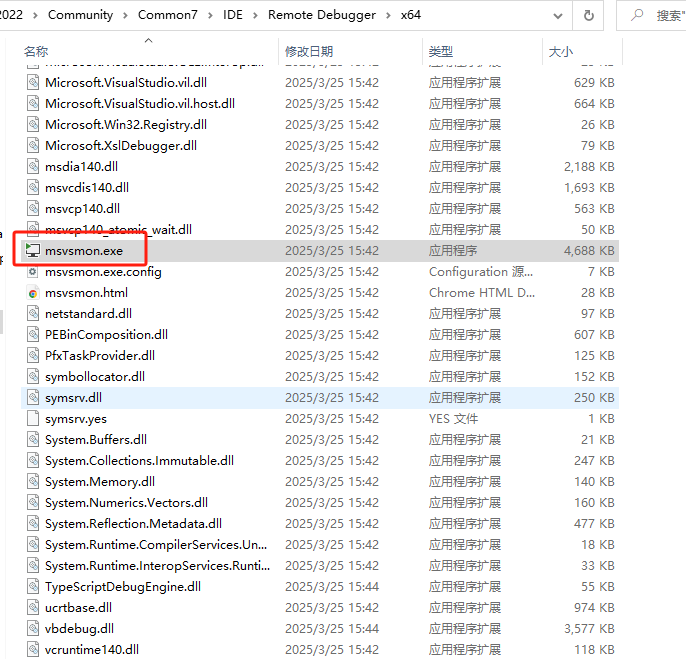Click the DLL icon beside symbollocator.dll

[x=33, y=376]
